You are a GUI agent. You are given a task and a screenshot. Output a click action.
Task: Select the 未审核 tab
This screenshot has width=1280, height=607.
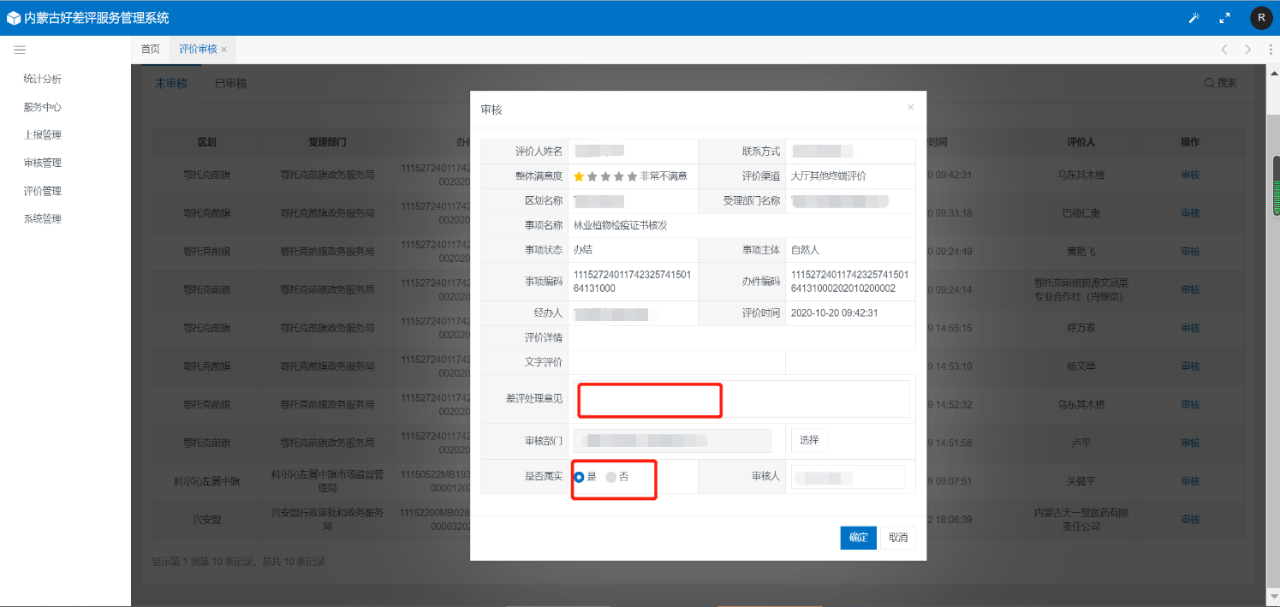tap(171, 83)
